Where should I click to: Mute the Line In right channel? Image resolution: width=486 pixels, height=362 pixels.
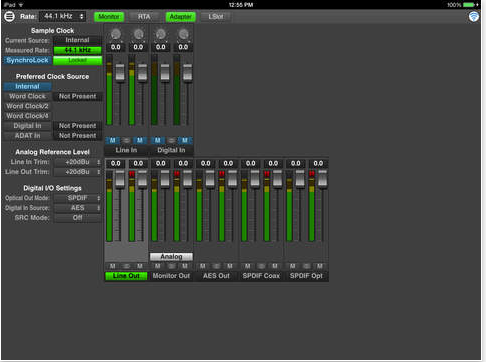click(140, 140)
